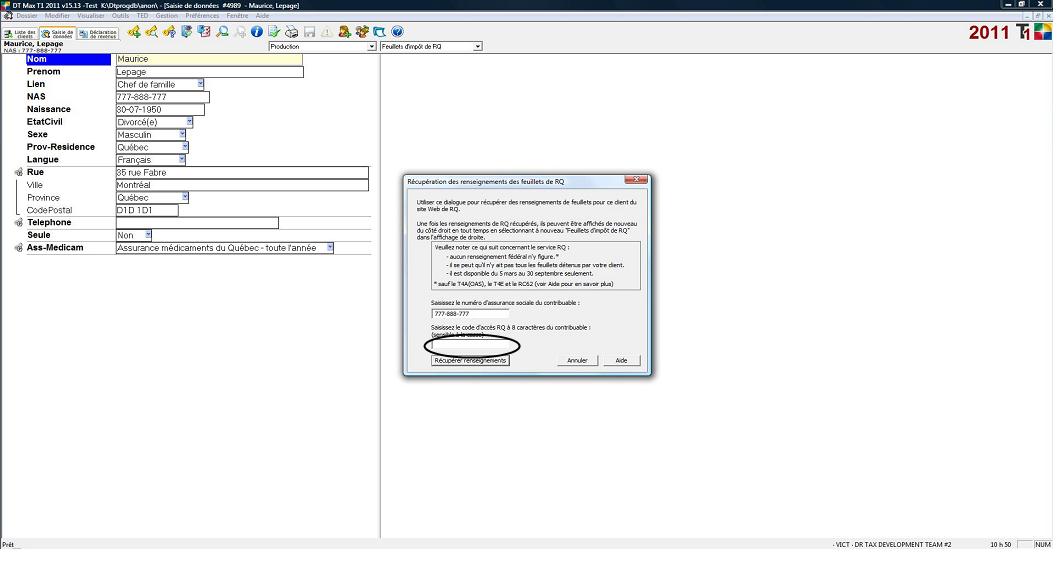1053x575 pixels.
Task: Click the RQ access code input field
Action: (470, 345)
